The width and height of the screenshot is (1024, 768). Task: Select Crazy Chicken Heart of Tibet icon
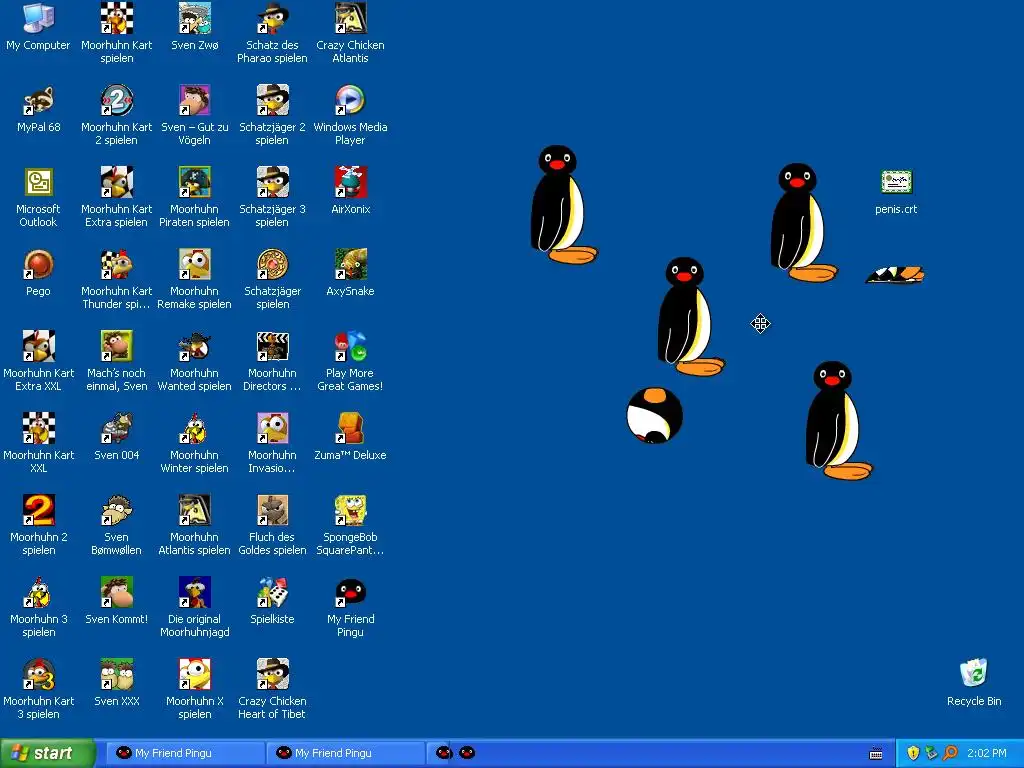click(x=272, y=674)
